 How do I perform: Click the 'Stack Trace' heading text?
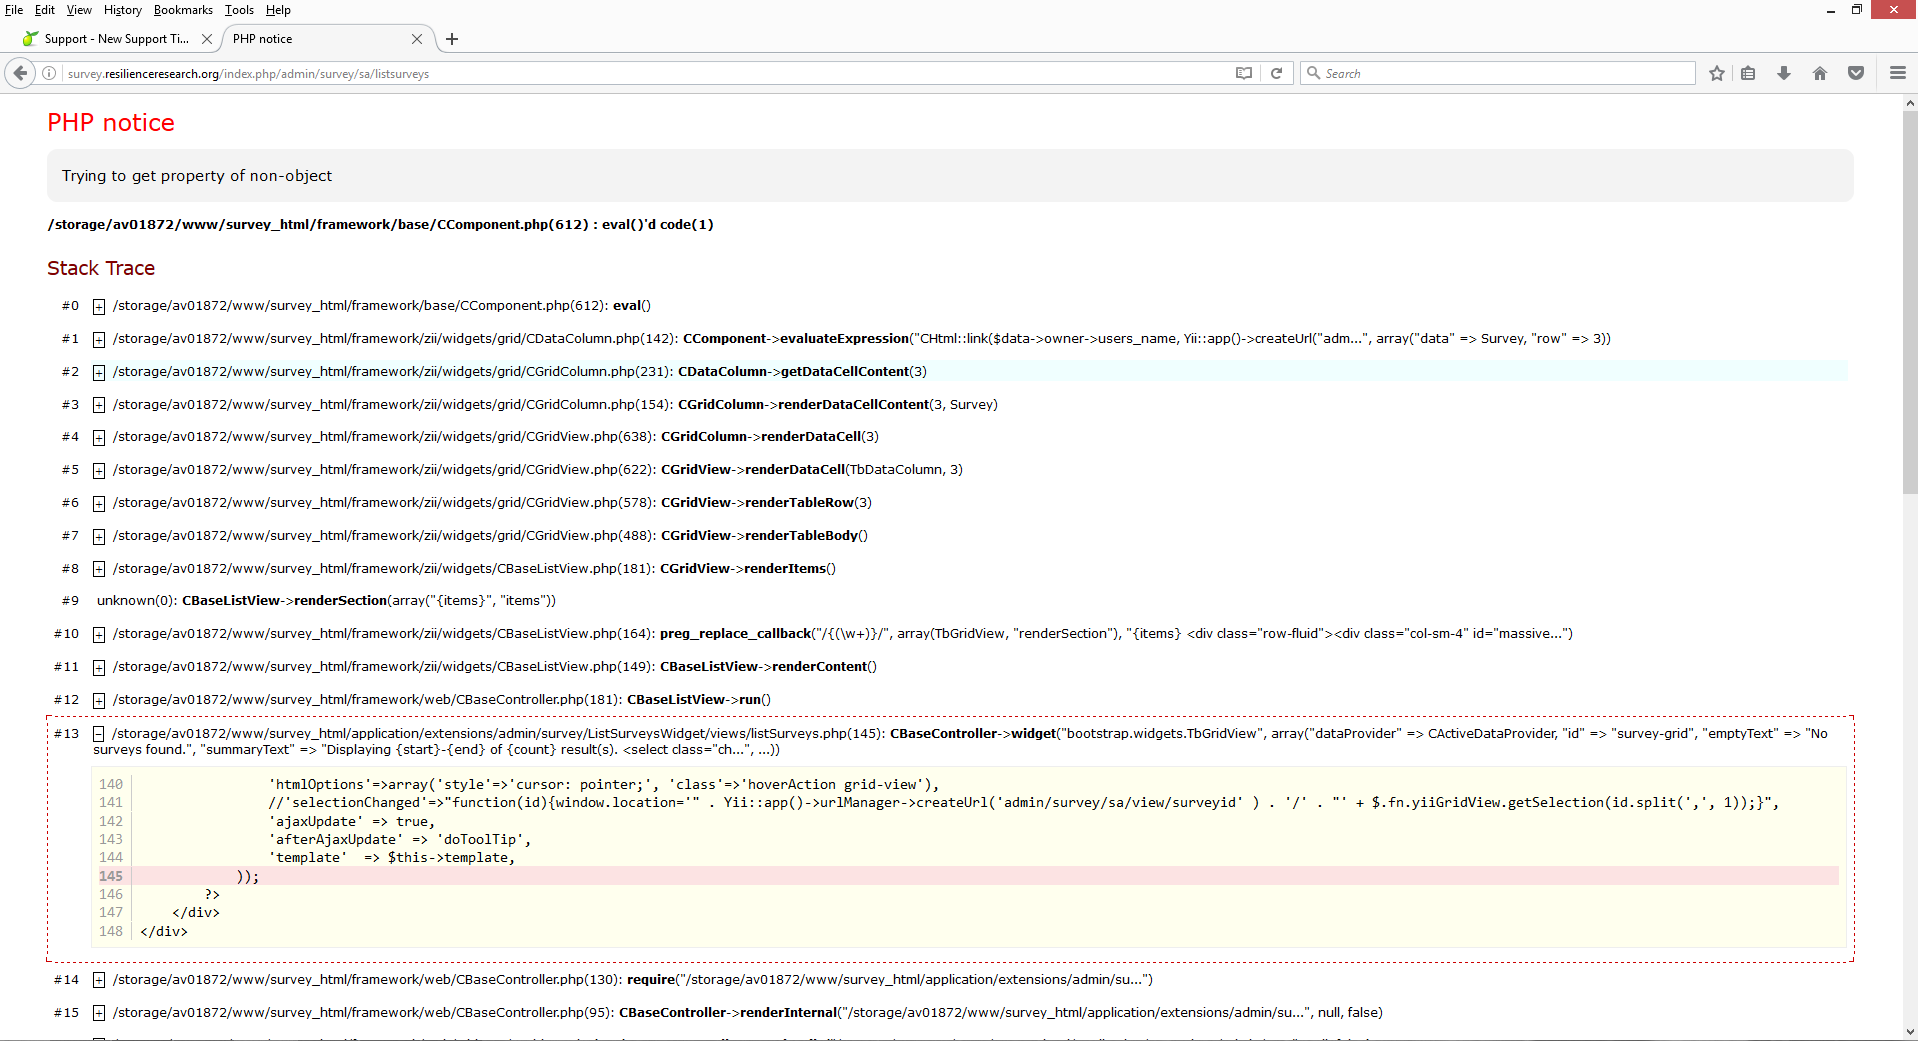(101, 268)
